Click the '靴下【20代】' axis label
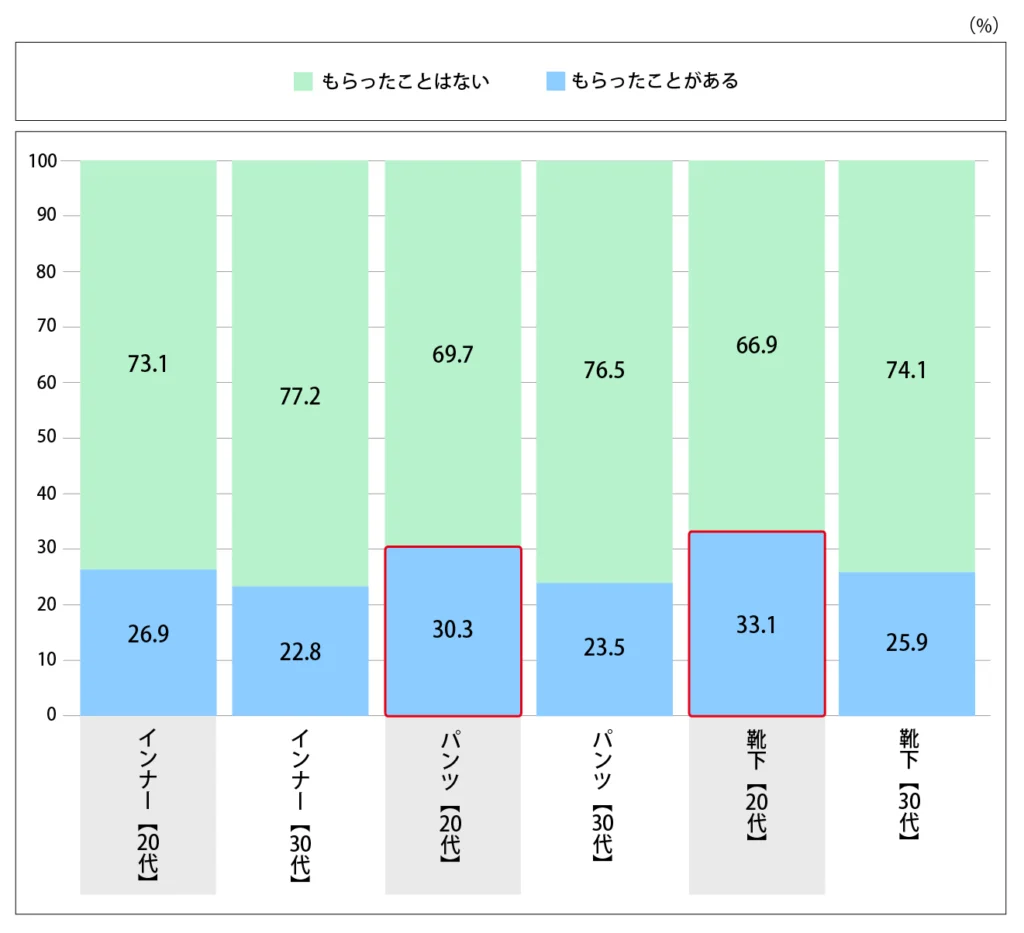The image size is (1024, 933). coord(756,784)
